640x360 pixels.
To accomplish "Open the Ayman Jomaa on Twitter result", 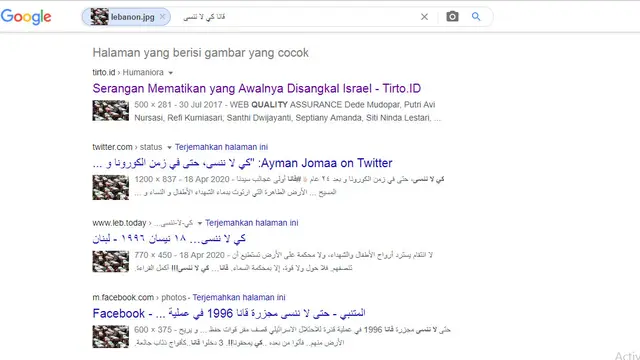I will (242, 163).
